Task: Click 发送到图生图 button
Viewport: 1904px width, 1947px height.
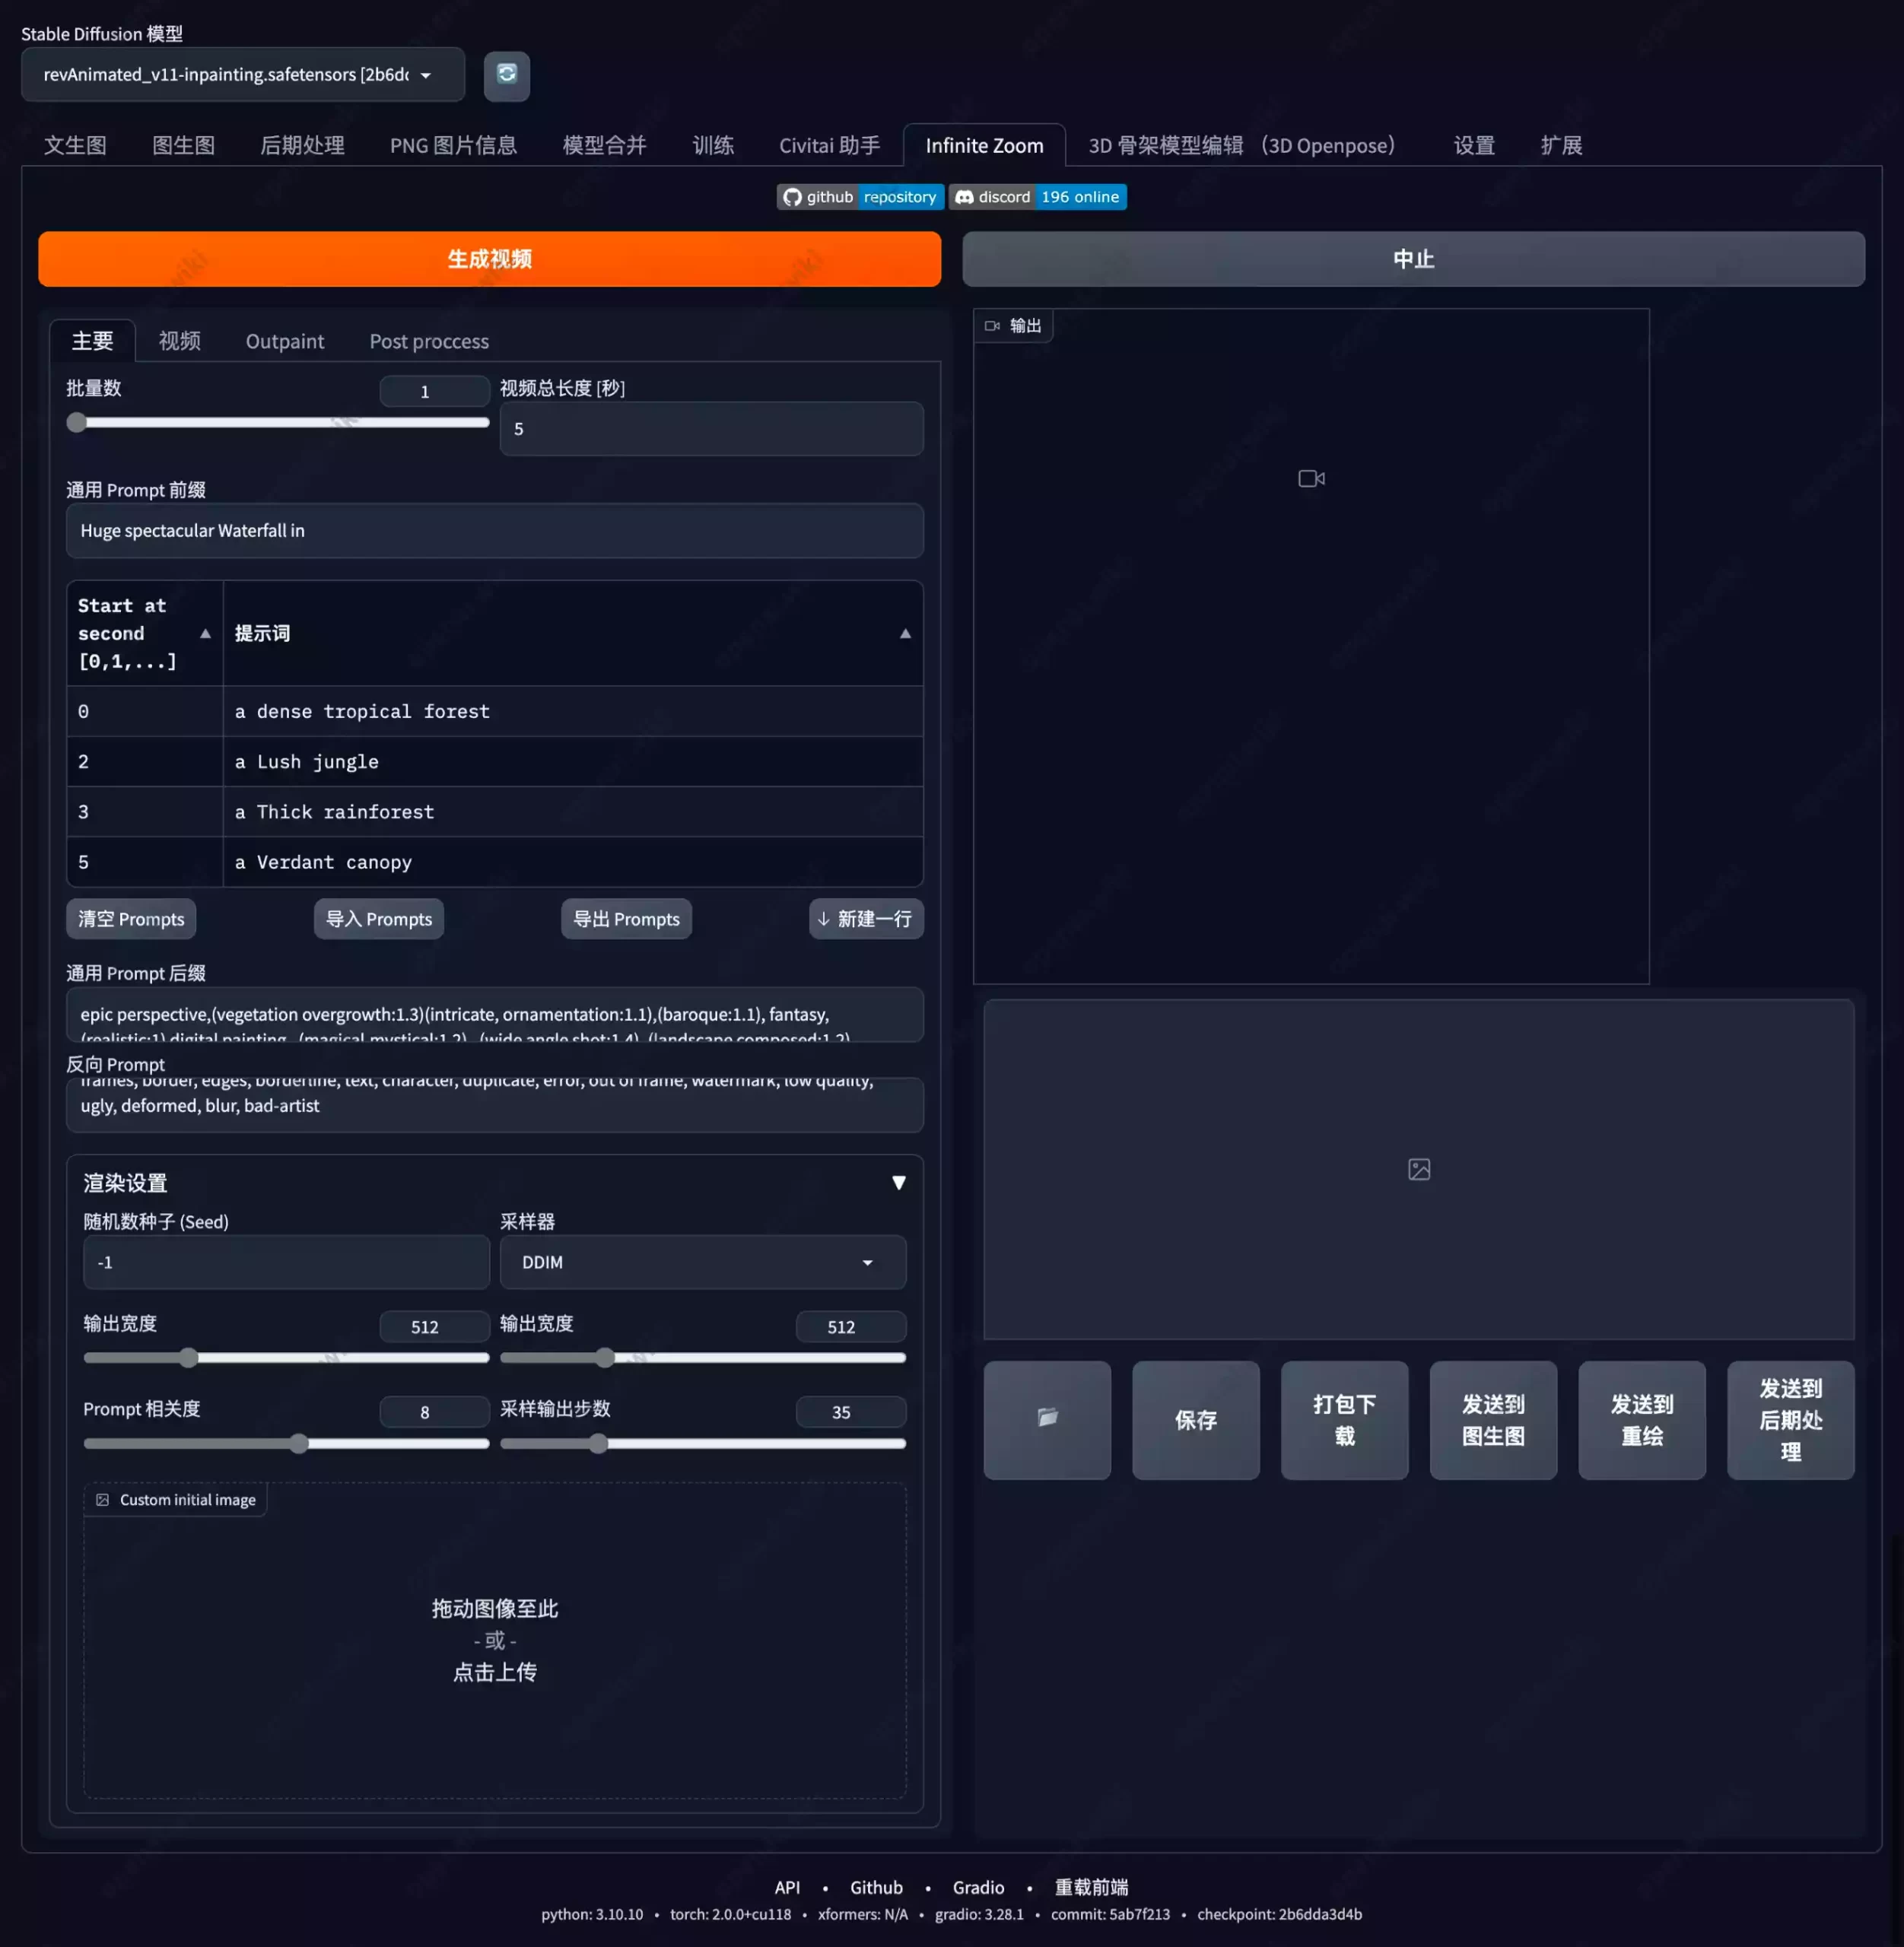Action: 1493,1419
